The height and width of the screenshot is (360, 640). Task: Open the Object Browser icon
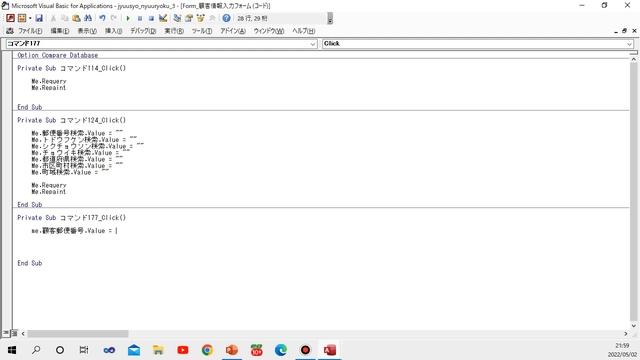(200, 18)
